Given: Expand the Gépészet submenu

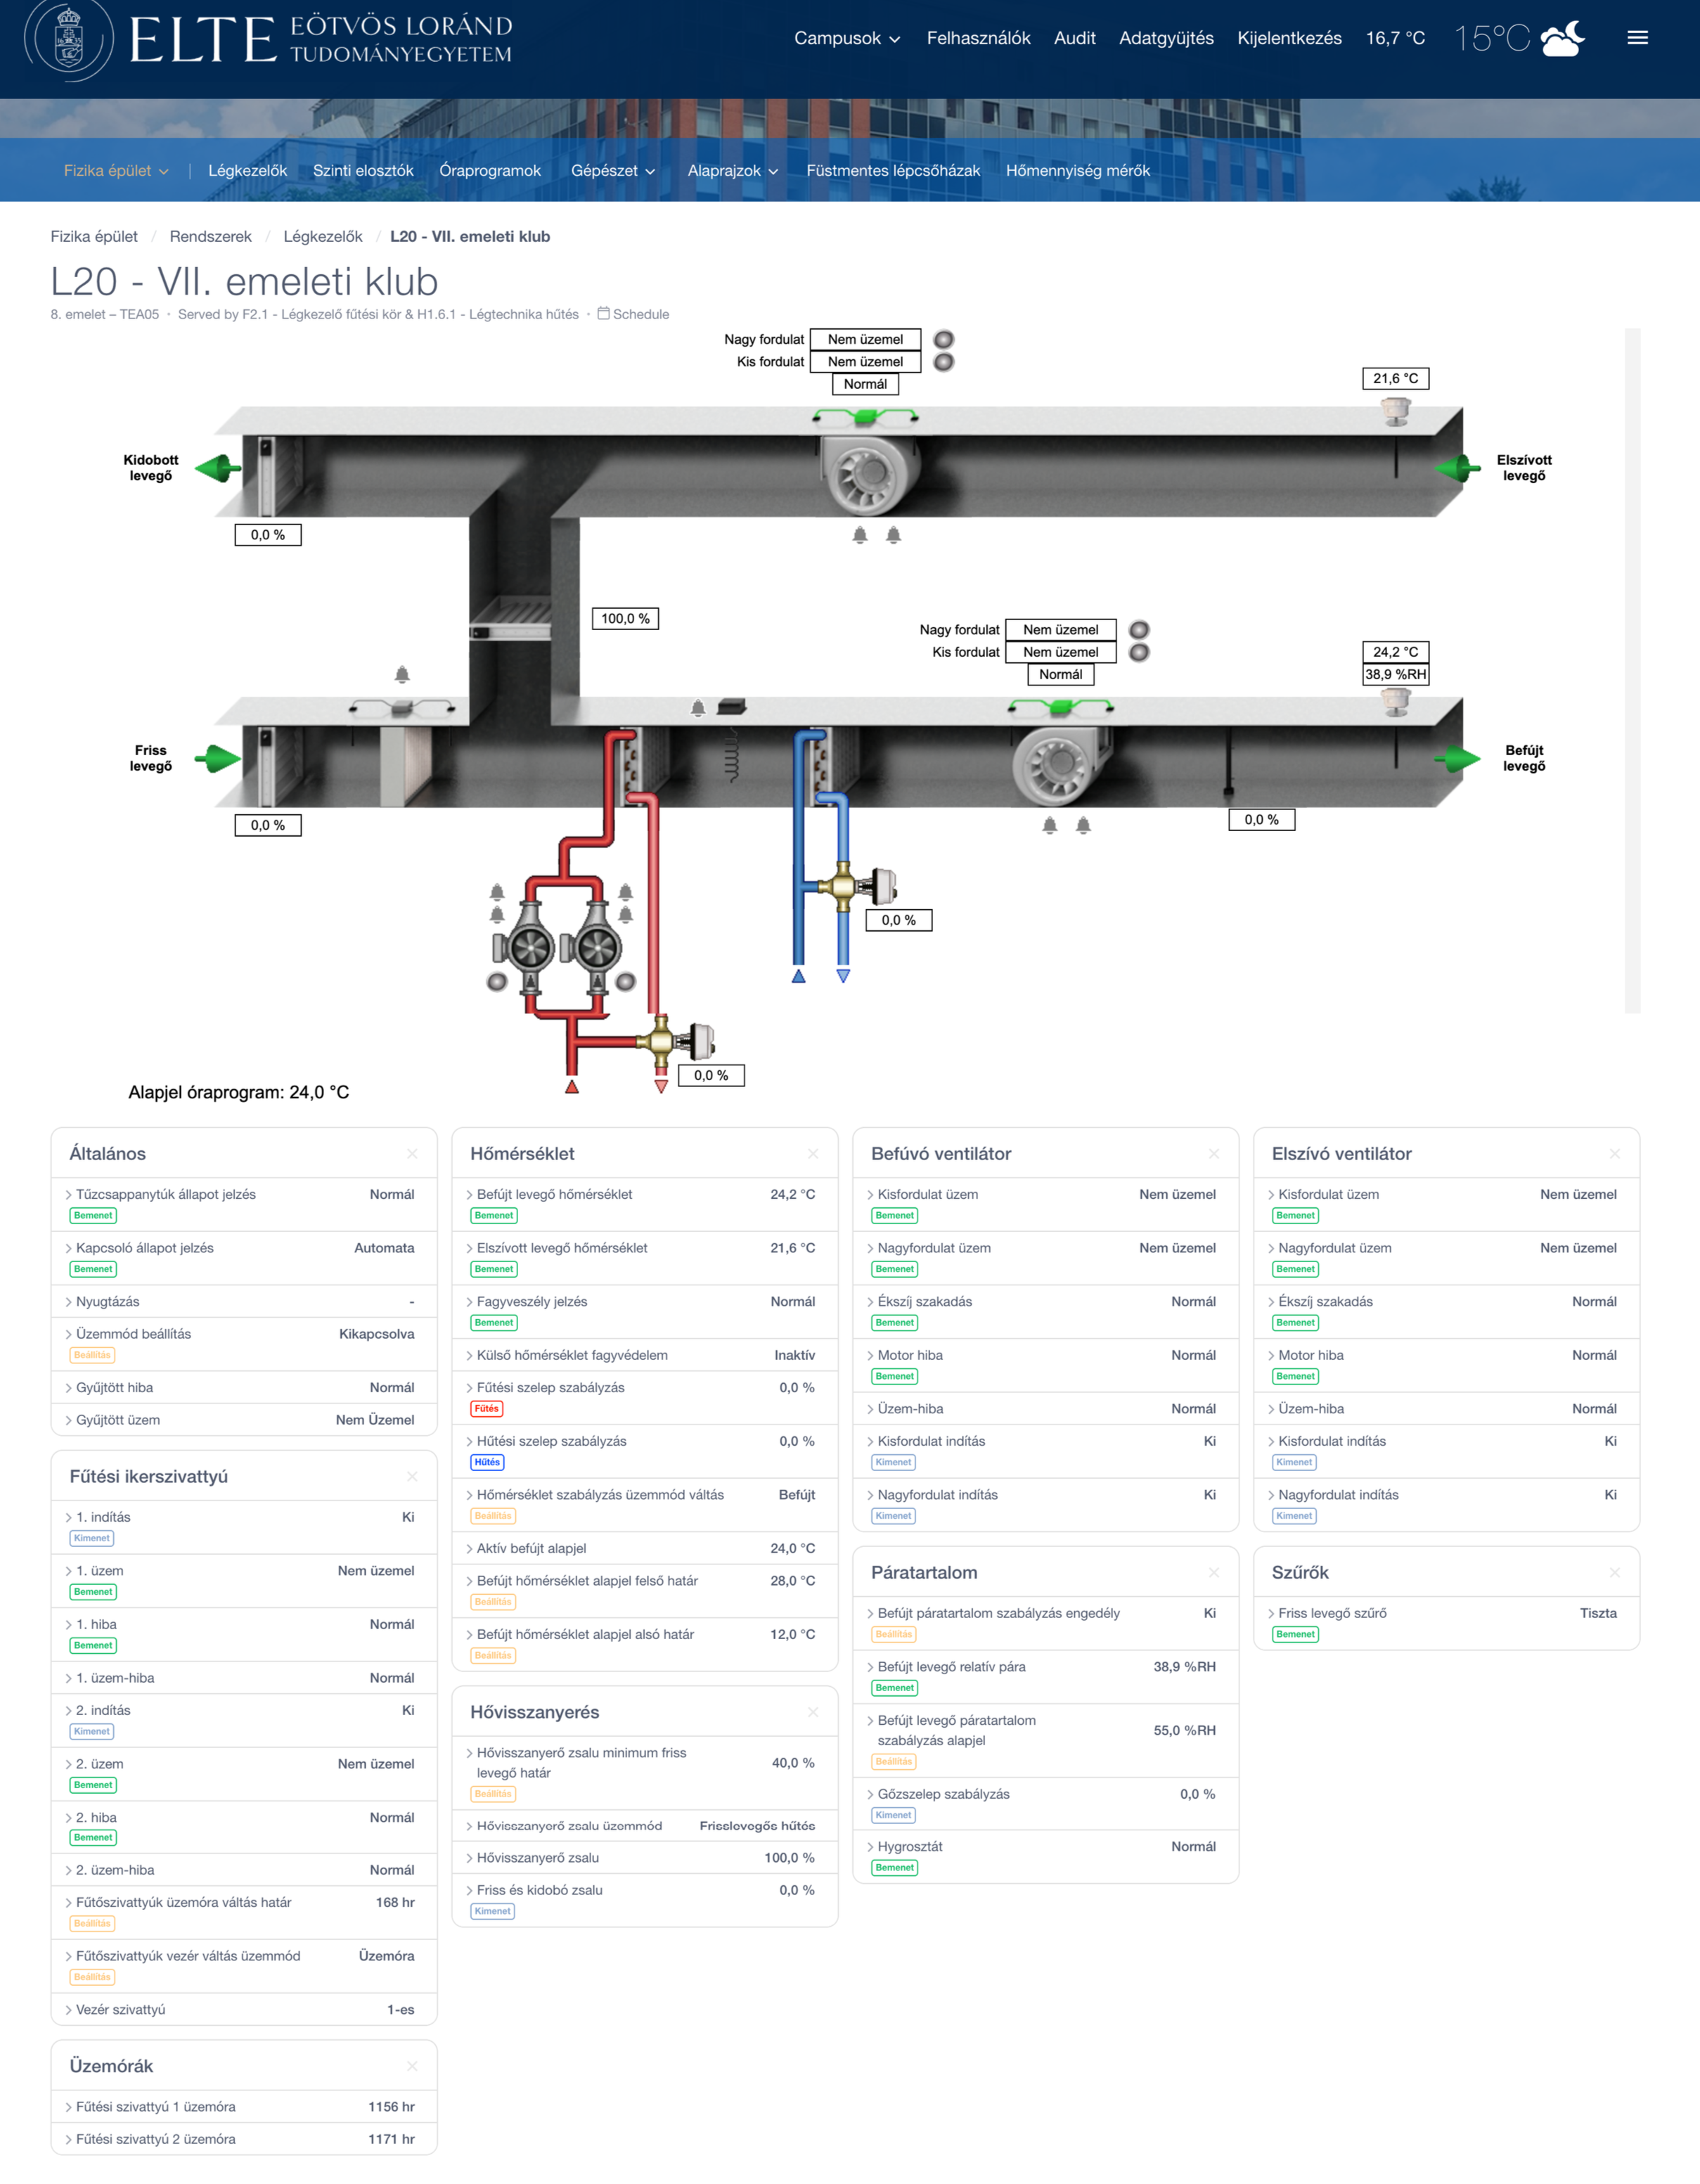Looking at the screenshot, I should pyautogui.click(x=612, y=171).
